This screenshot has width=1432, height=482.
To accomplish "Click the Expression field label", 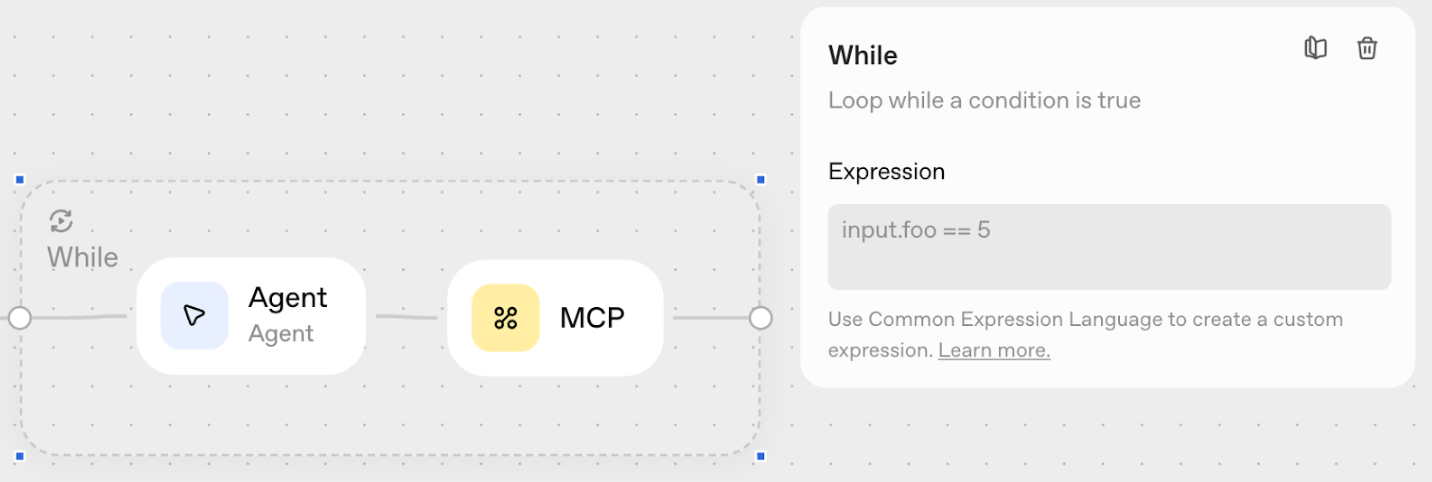I will tap(886, 172).
